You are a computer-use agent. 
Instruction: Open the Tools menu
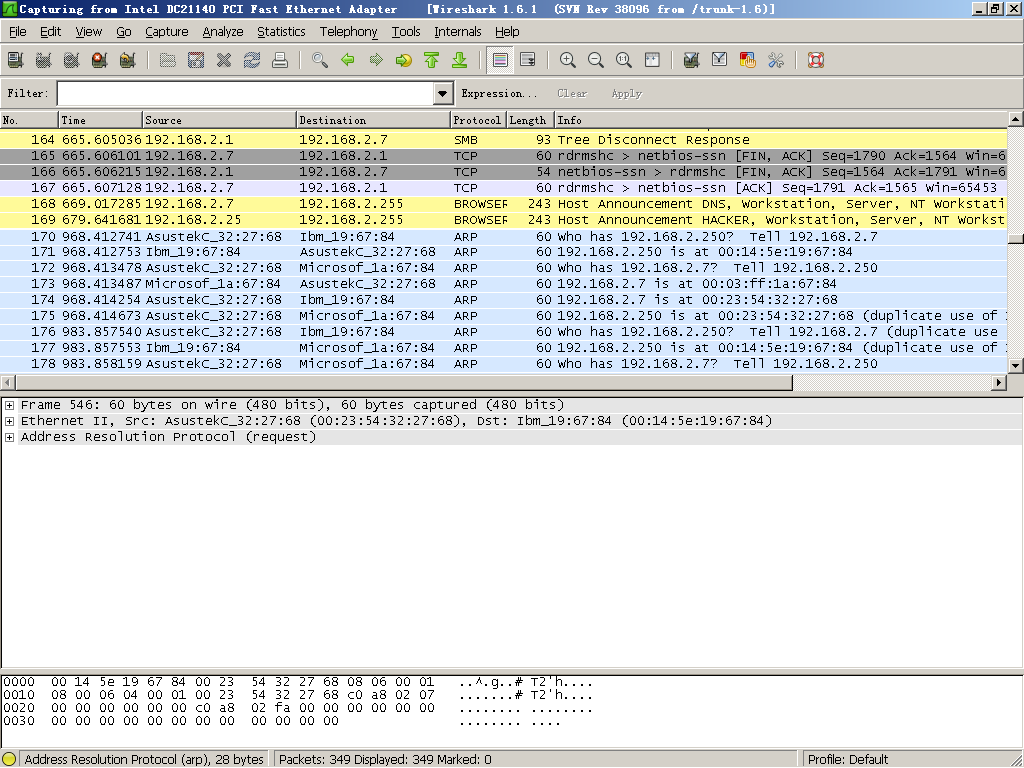pos(406,31)
